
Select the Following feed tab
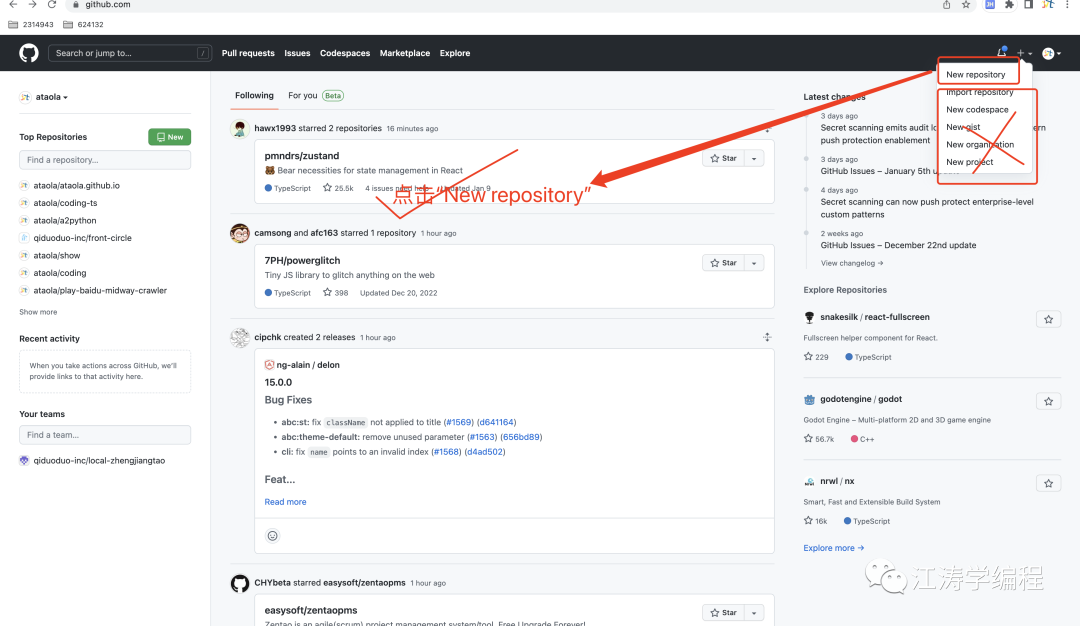coord(254,96)
